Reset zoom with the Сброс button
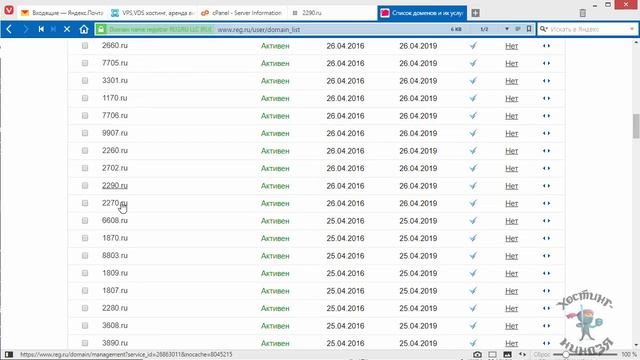This screenshot has height=360, width=640. 542,355
